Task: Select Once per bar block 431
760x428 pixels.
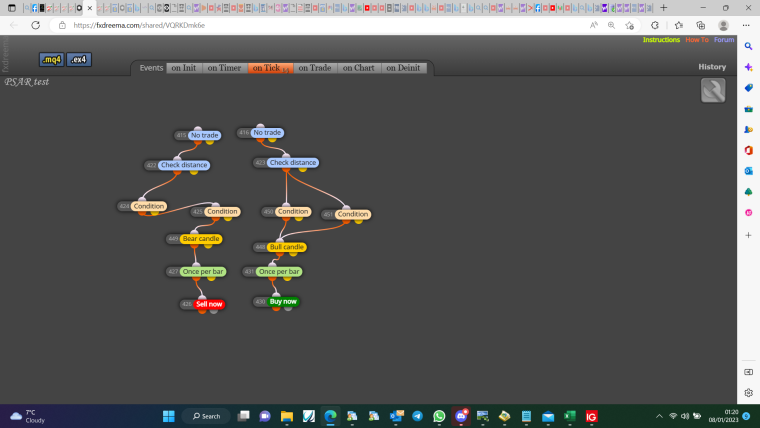Action: pyautogui.click(x=279, y=271)
